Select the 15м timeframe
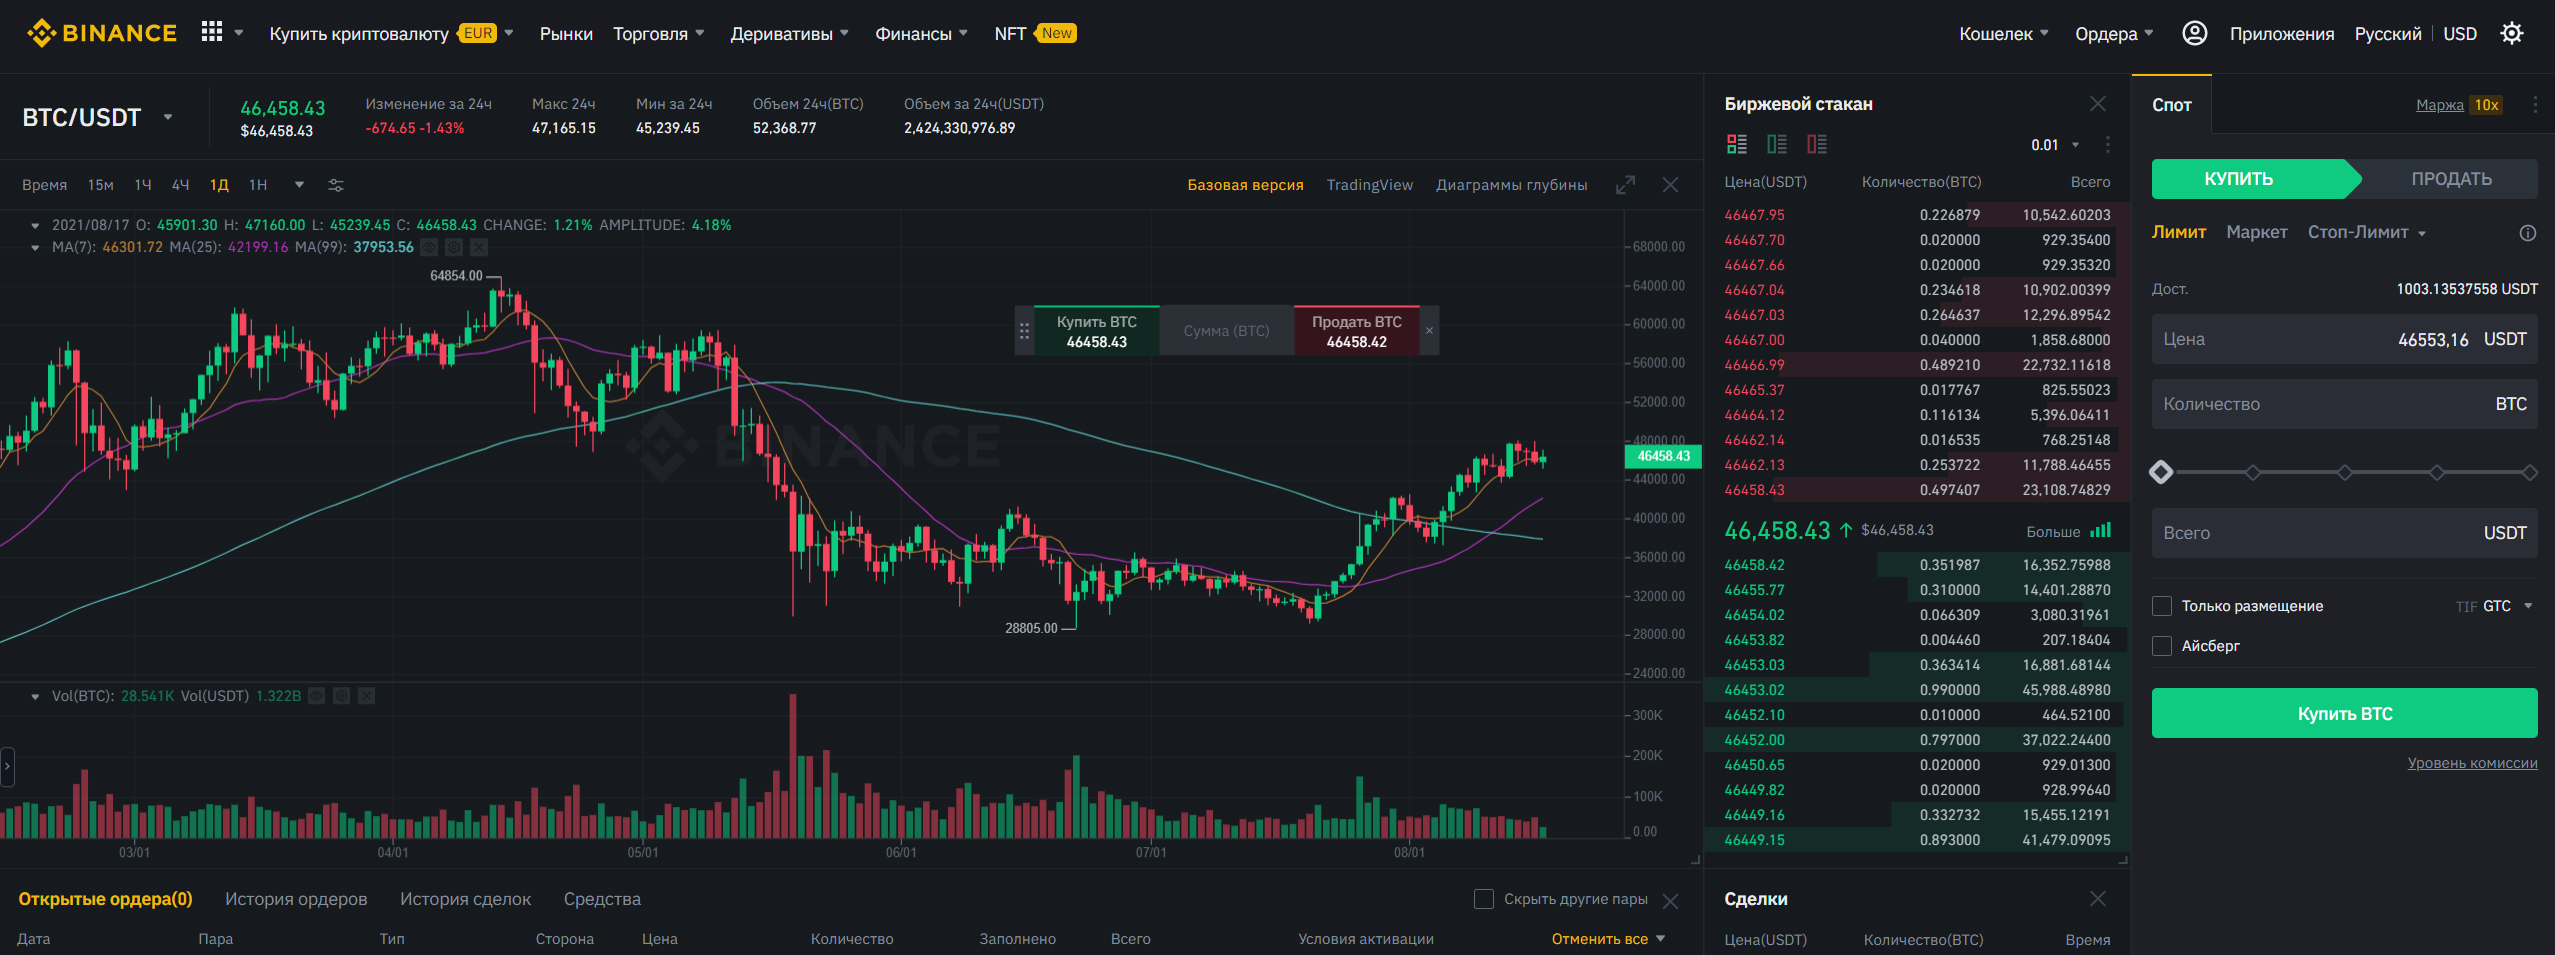 pyautogui.click(x=100, y=185)
